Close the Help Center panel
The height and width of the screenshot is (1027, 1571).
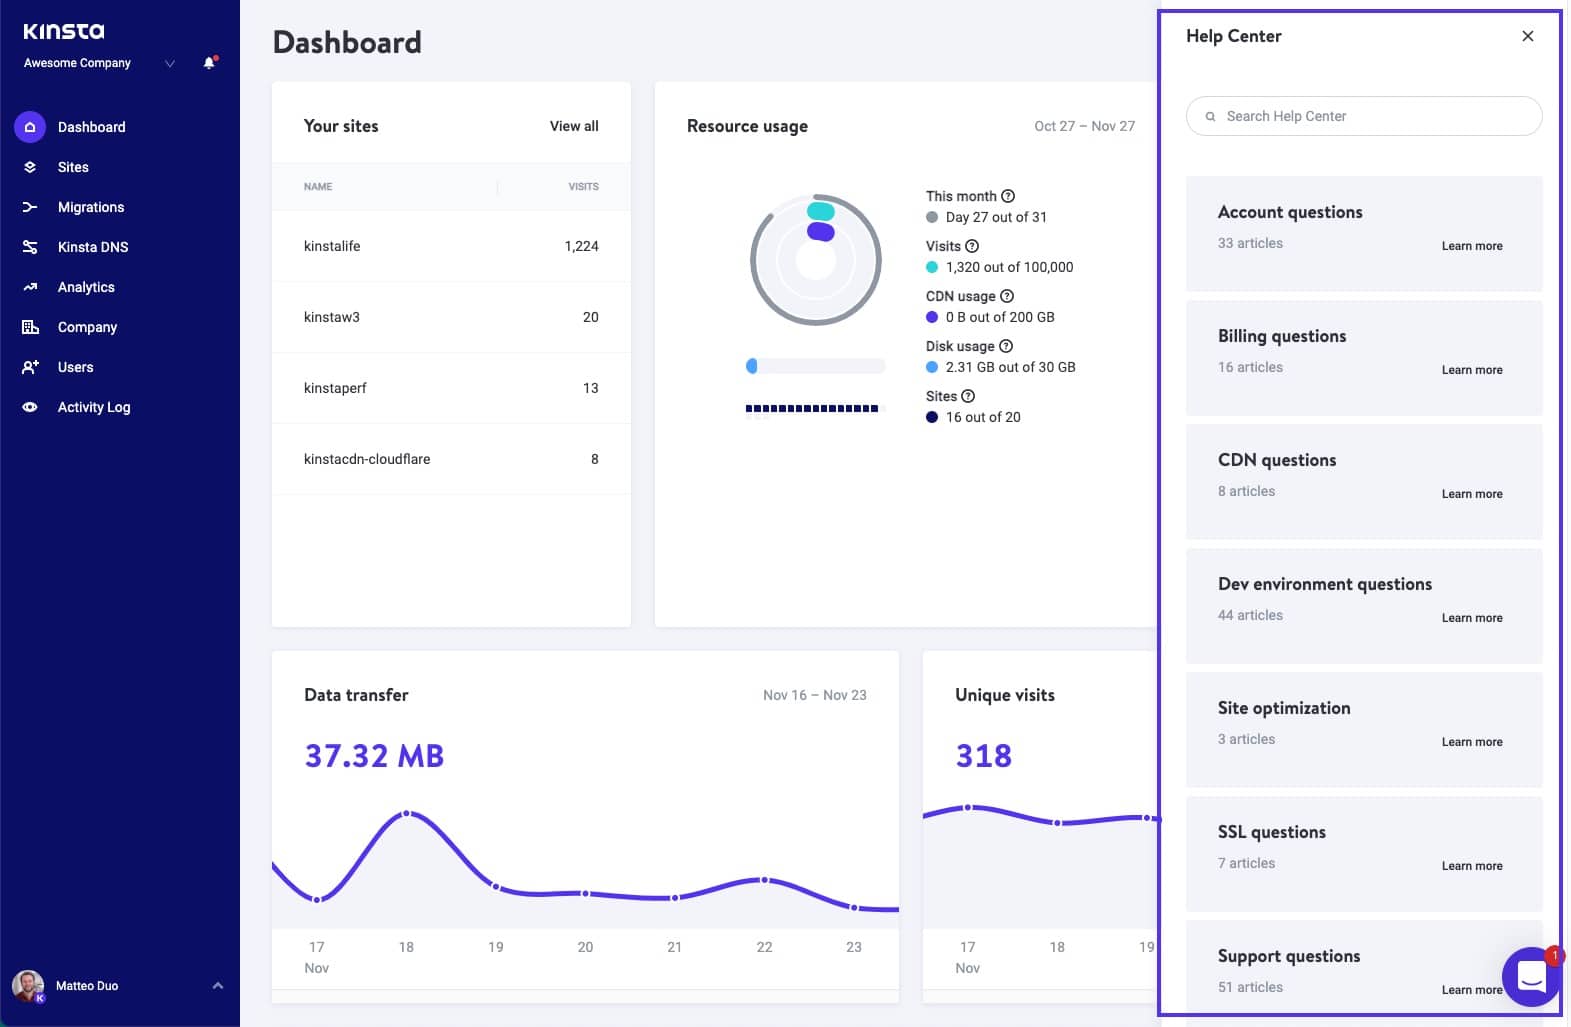pos(1527,36)
